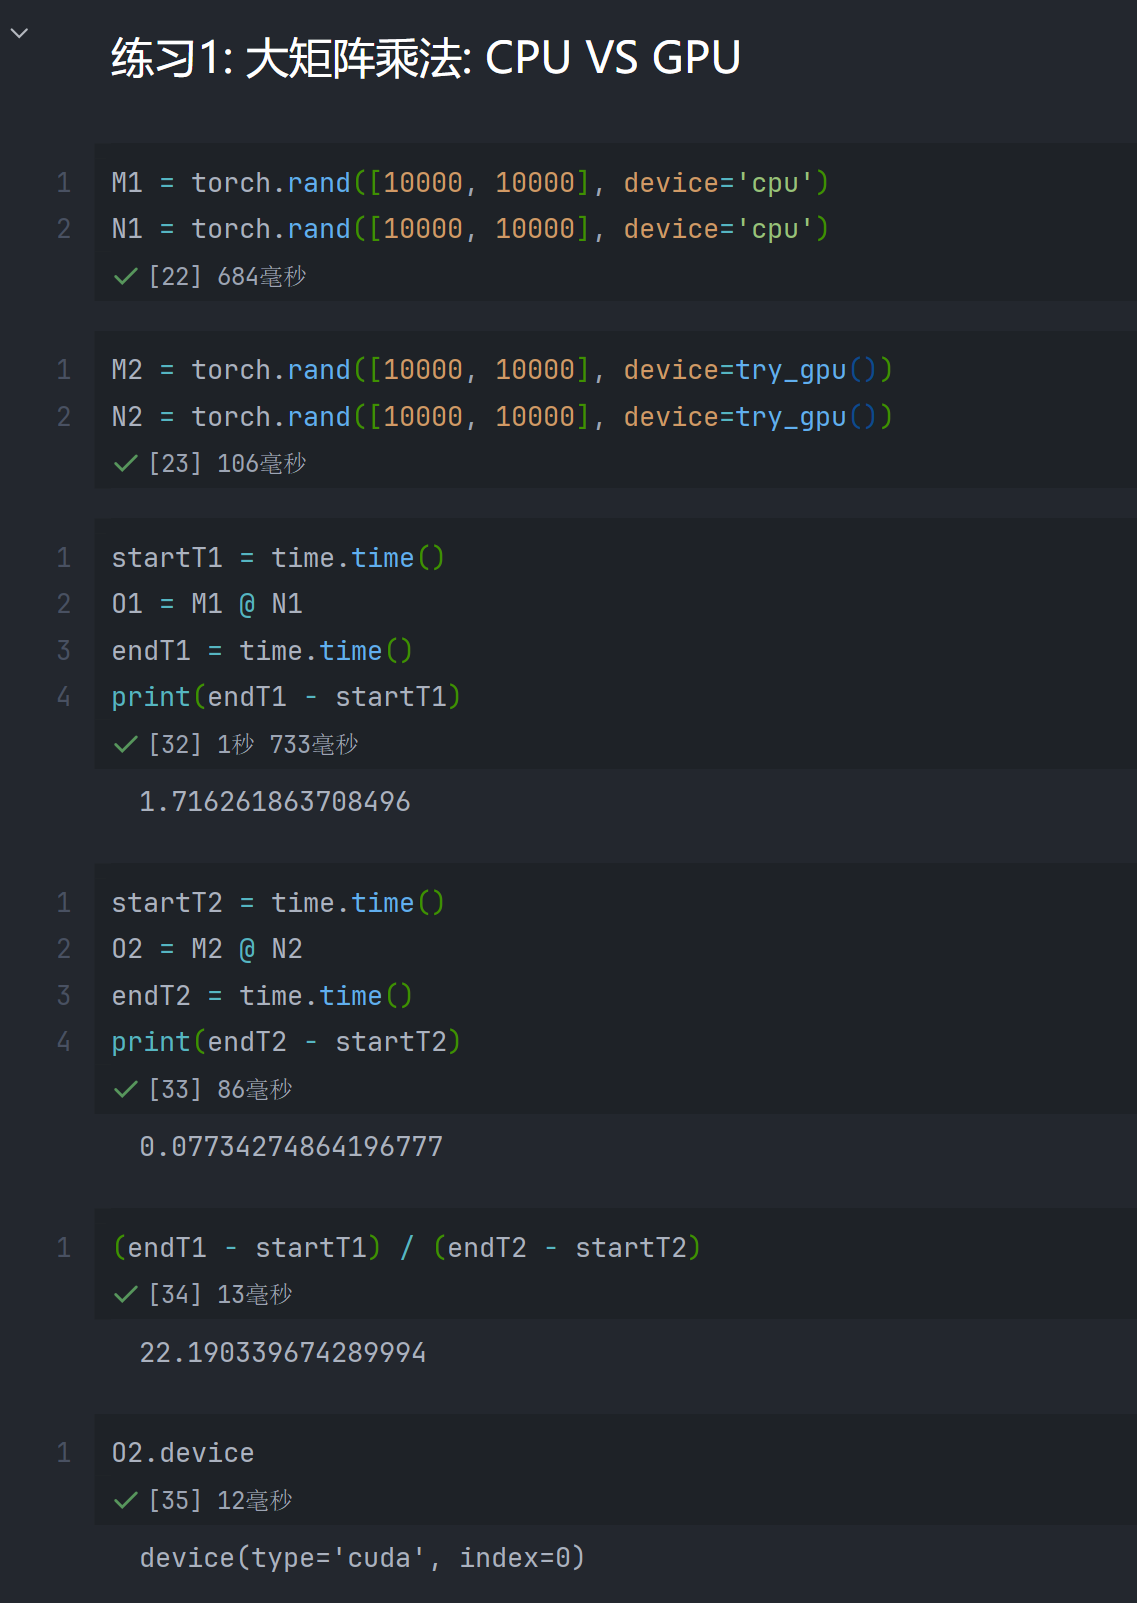Screen dimensions: 1137x1603
Task: Place cursor in line N1 = torch.rand cpu
Action: click(470, 229)
